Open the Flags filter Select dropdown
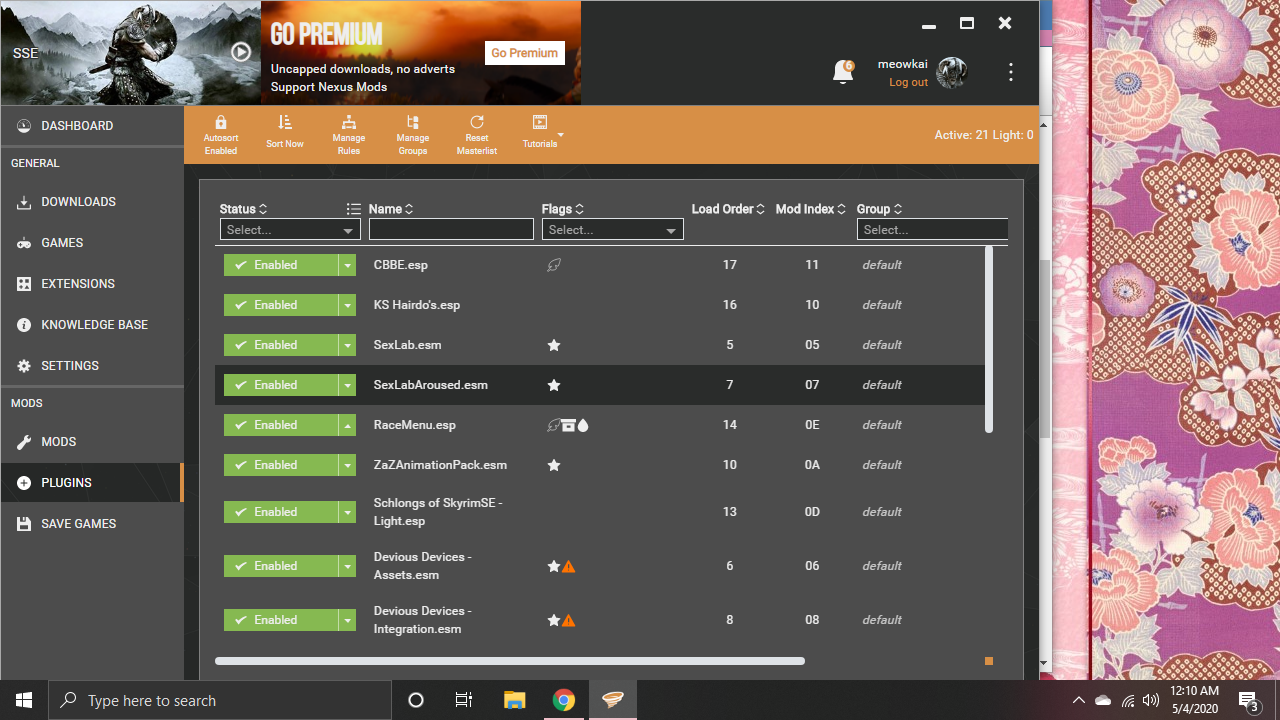The height and width of the screenshot is (720, 1280). coord(613,230)
